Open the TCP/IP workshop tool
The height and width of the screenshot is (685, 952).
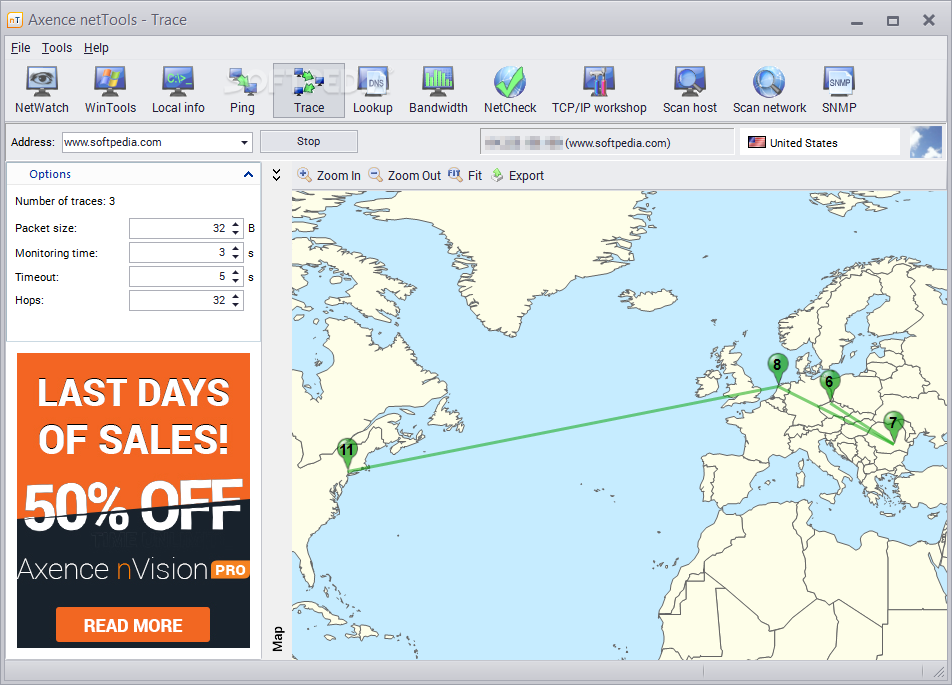(x=599, y=90)
